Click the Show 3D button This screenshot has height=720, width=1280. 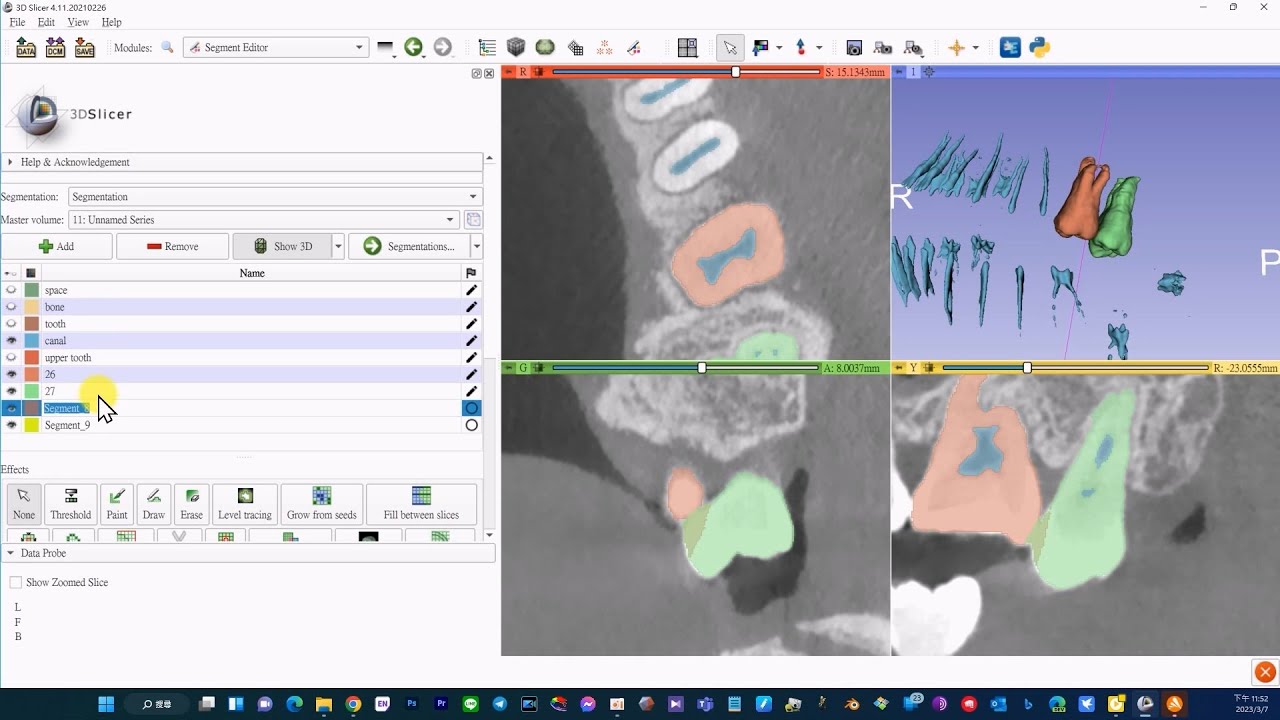(x=282, y=246)
